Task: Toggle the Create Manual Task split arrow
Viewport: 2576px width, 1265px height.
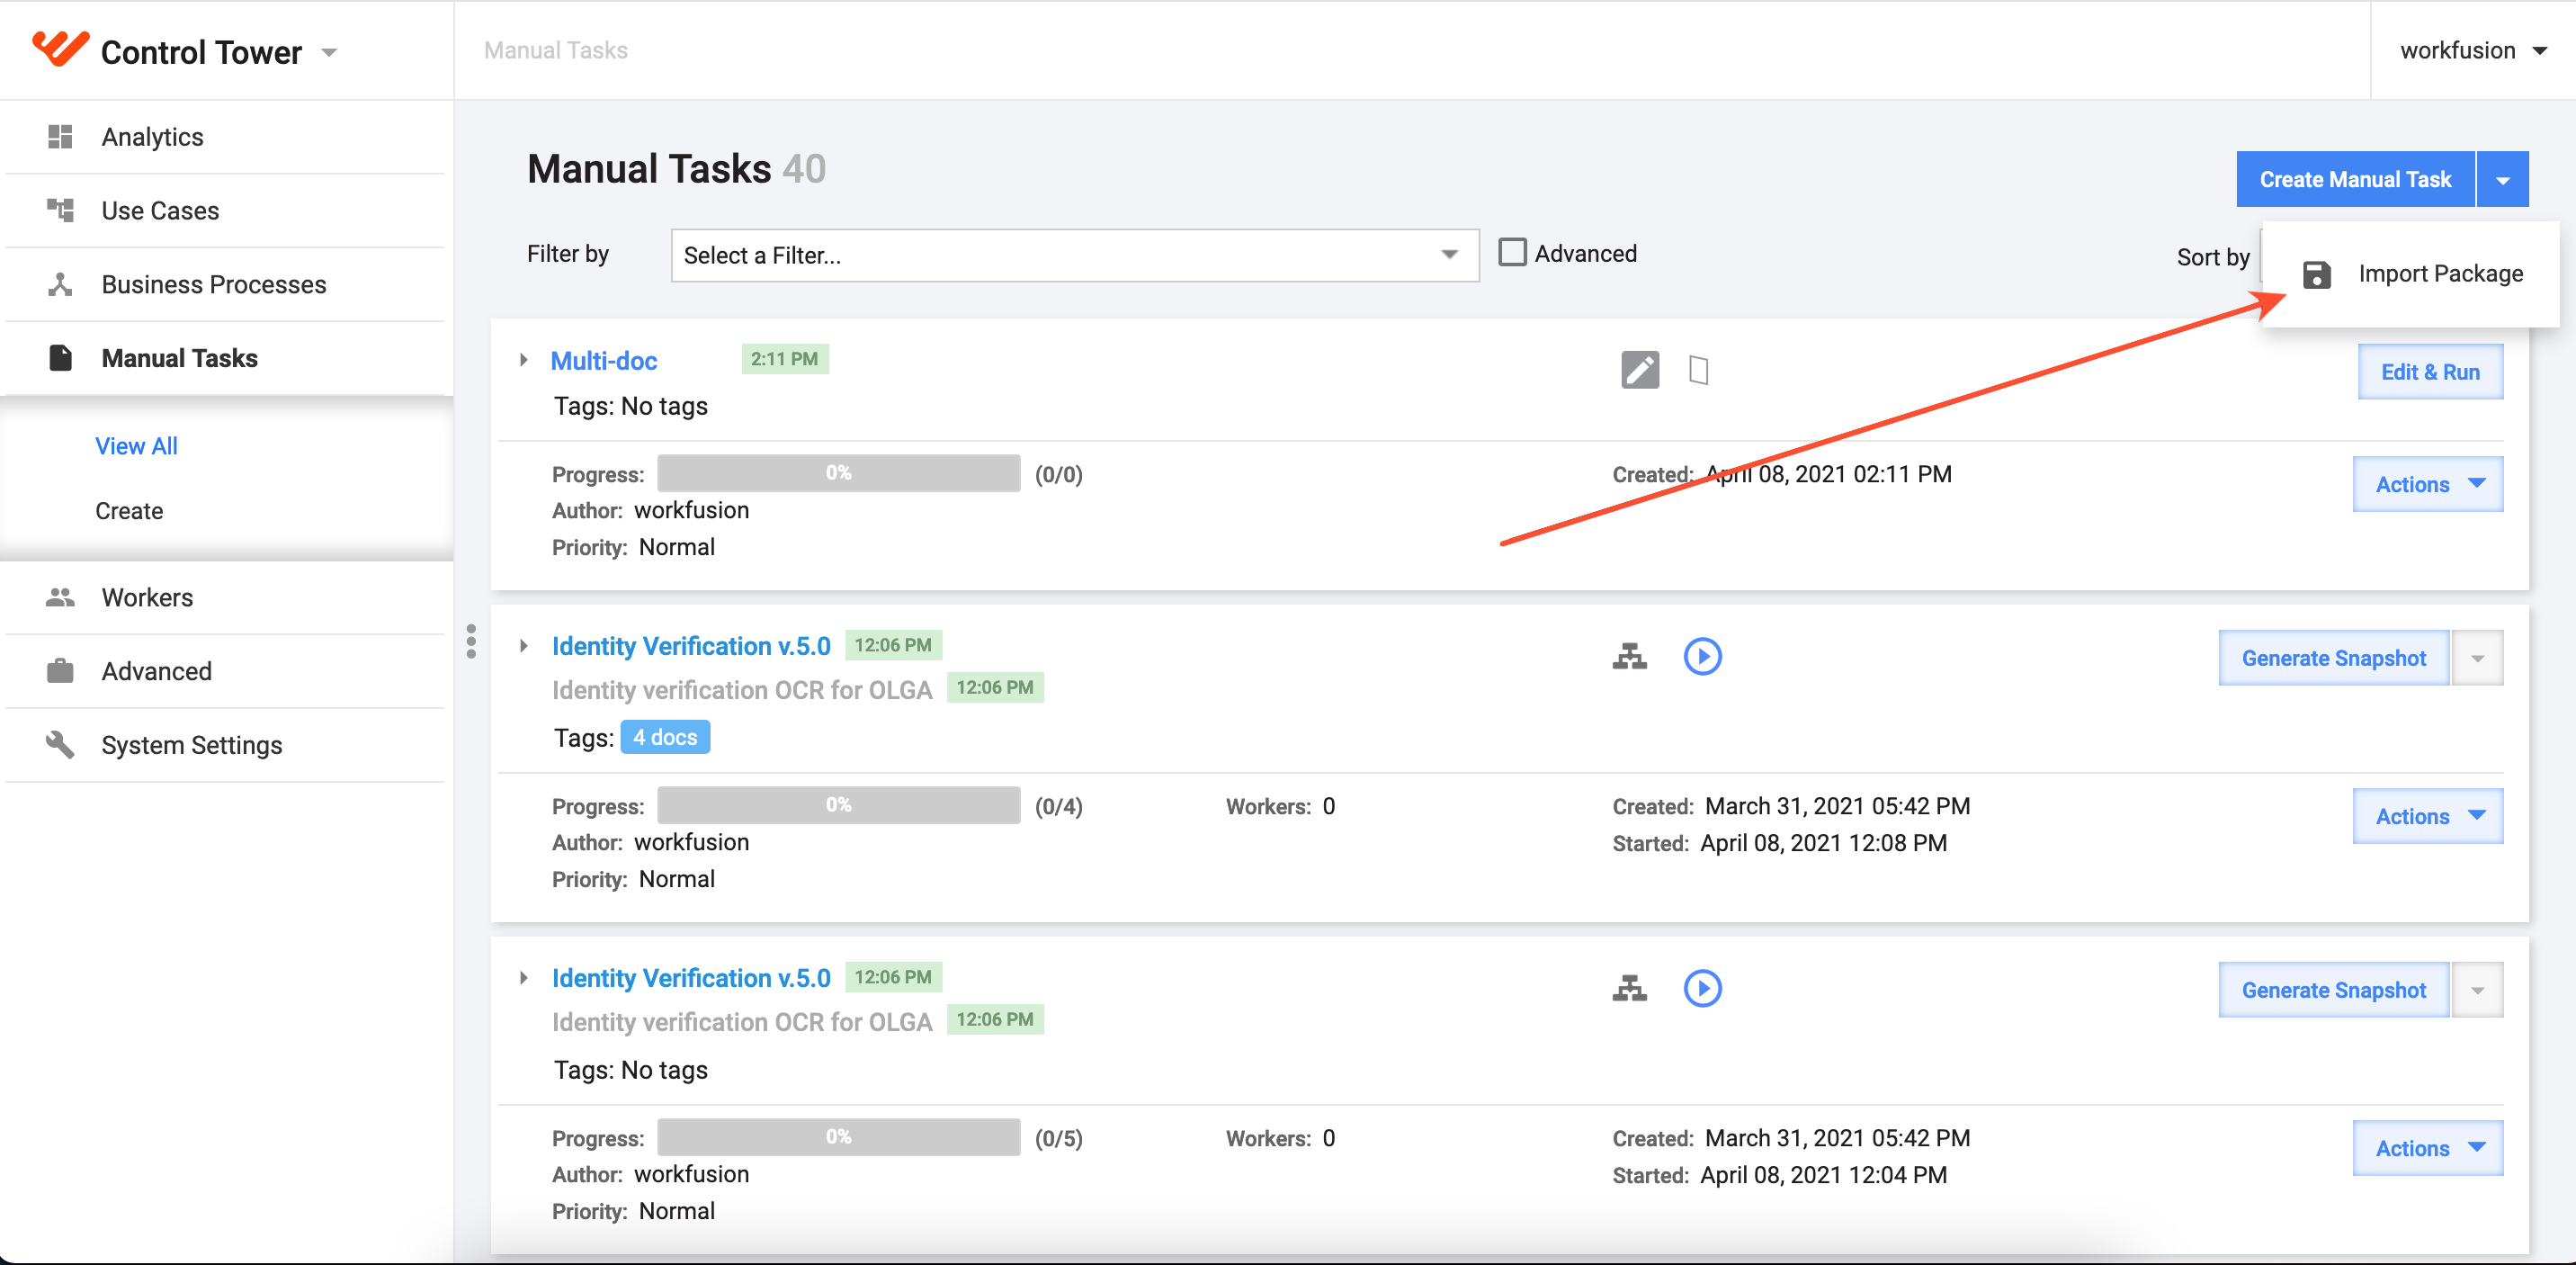Action: 2502,180
